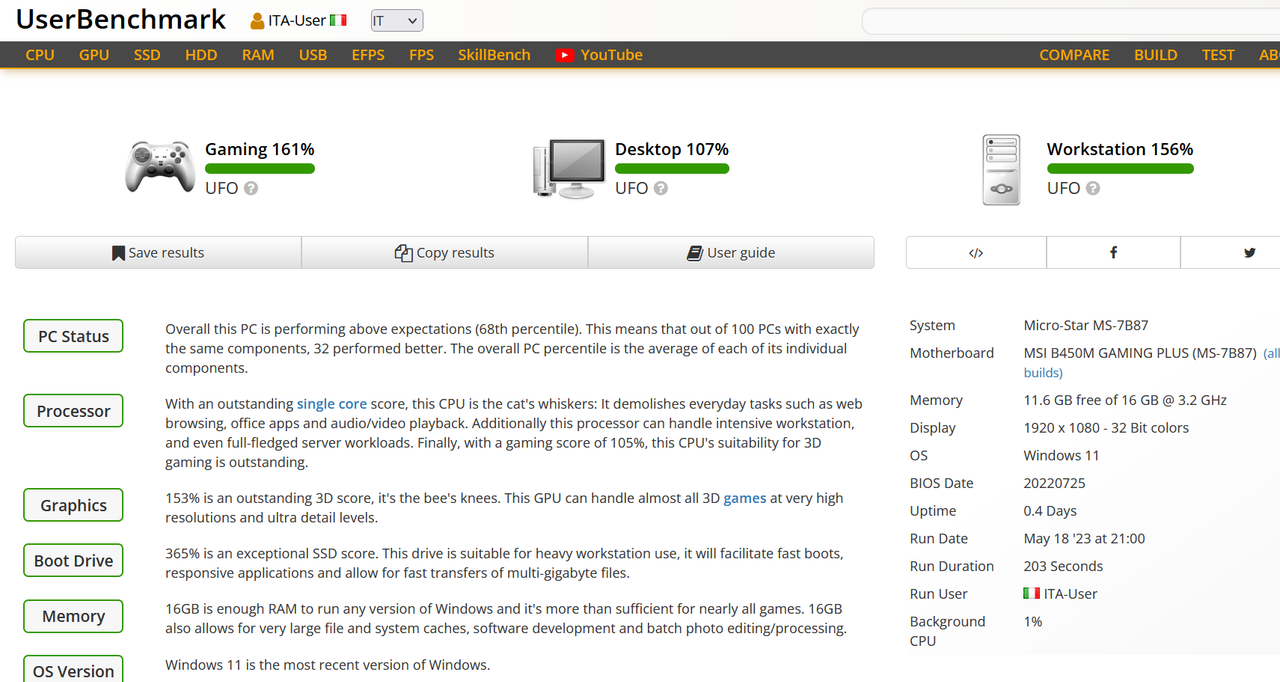Open the RAM menu
Screen dimensions: 1280x682
point(258,55)
